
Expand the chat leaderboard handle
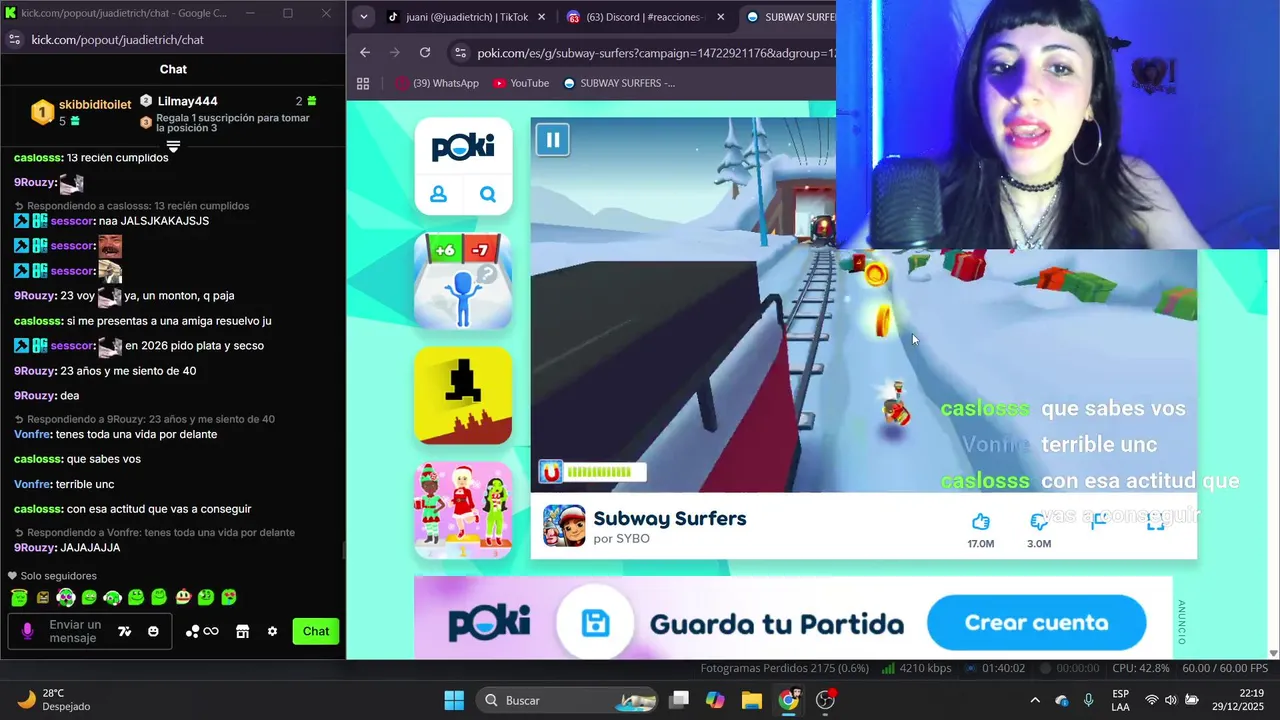pos(173,146)
